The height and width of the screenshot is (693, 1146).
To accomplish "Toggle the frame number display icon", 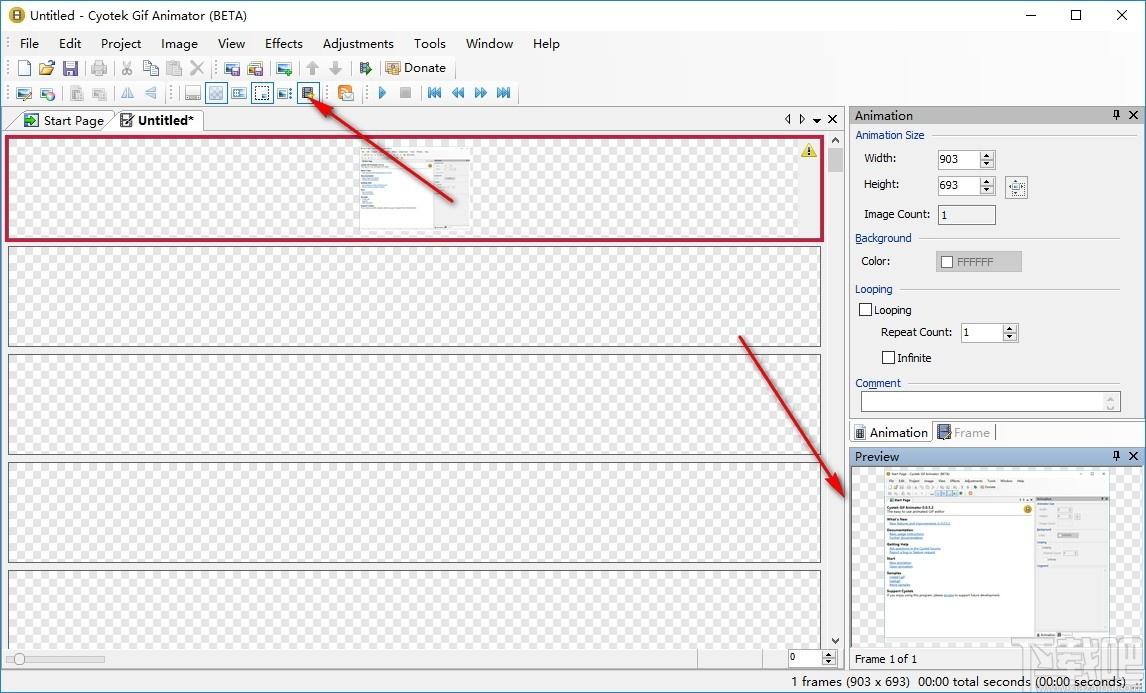I will point(239,93).
